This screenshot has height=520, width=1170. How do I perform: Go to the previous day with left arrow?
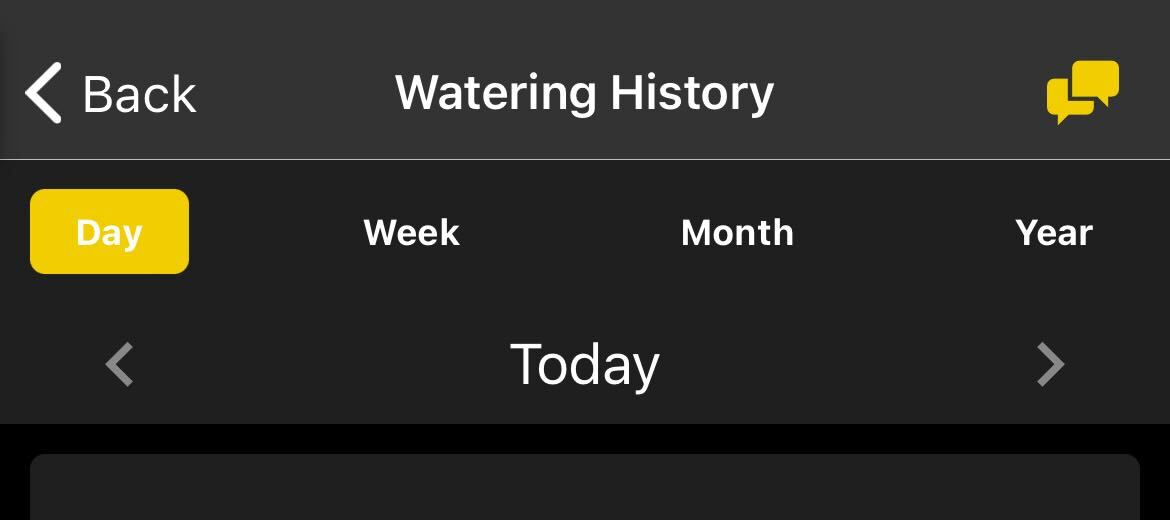(120, 364)
